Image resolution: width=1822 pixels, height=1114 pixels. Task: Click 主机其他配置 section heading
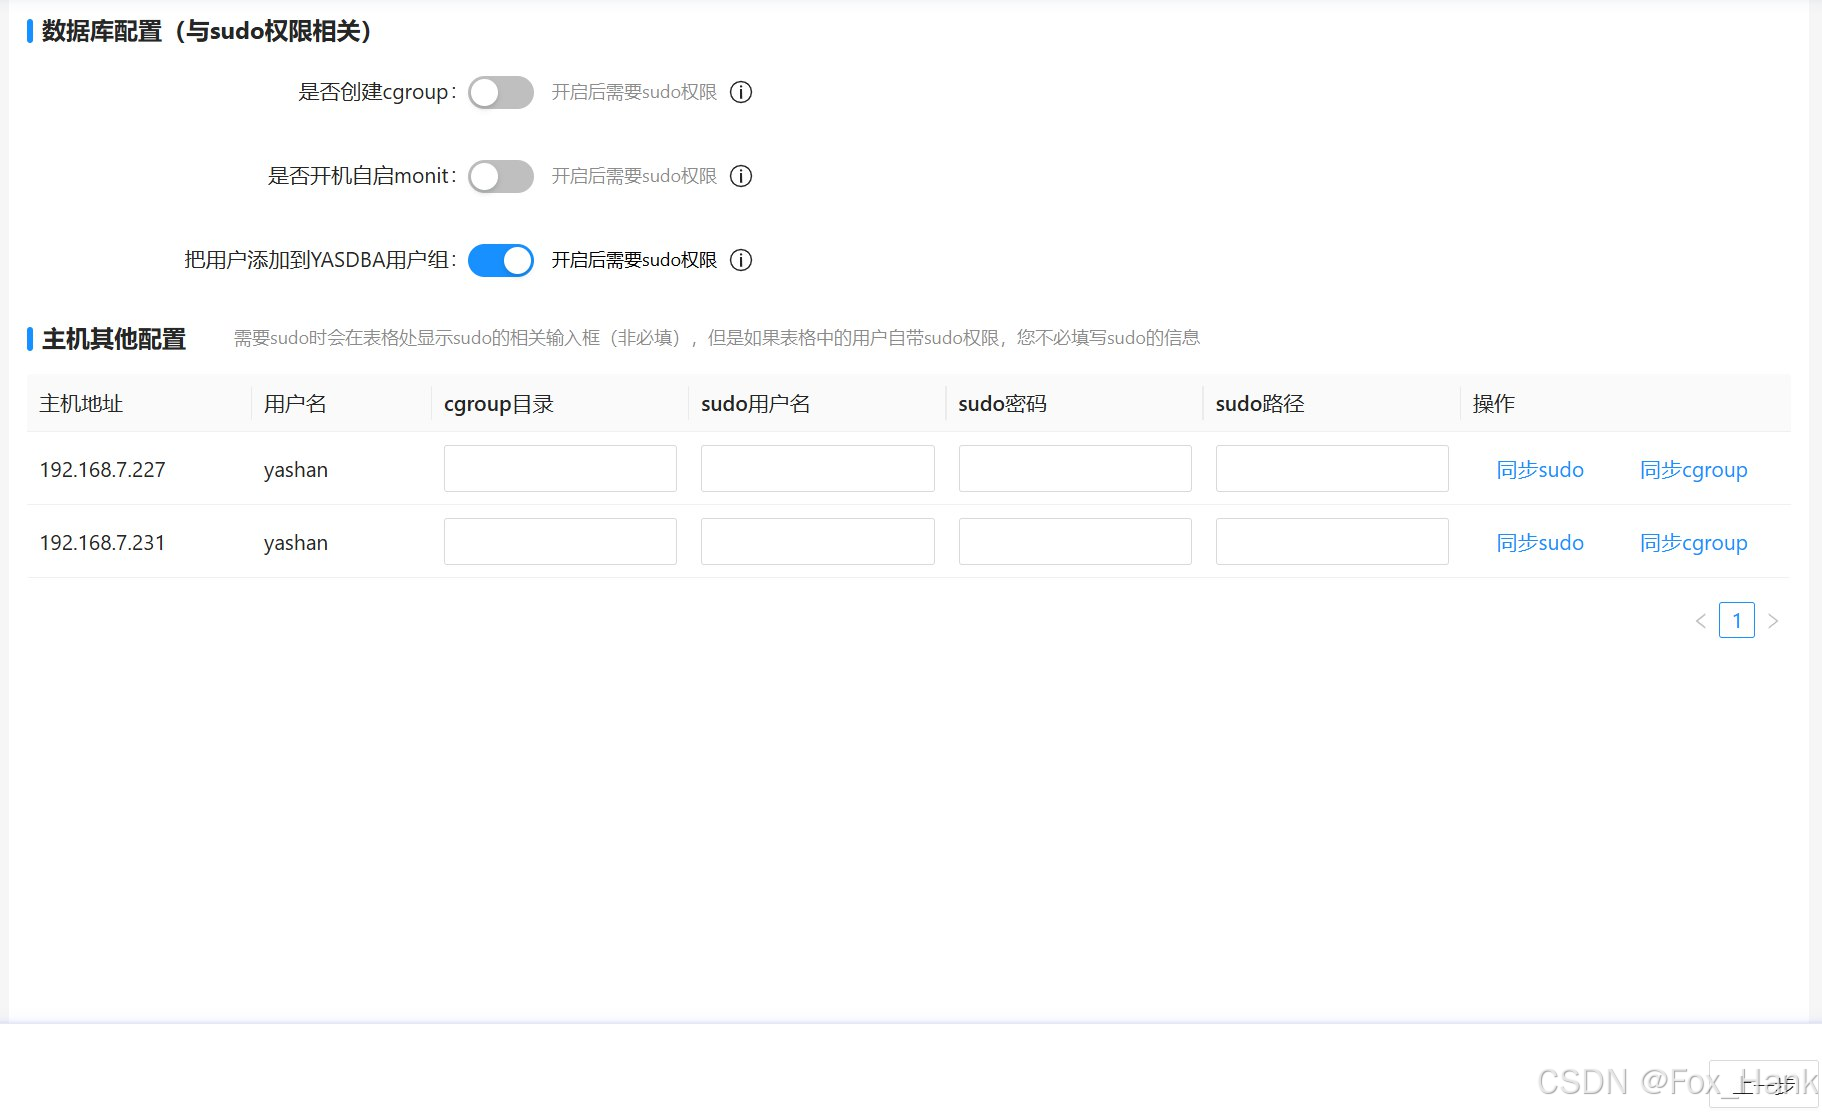click(x=114, y=339)
